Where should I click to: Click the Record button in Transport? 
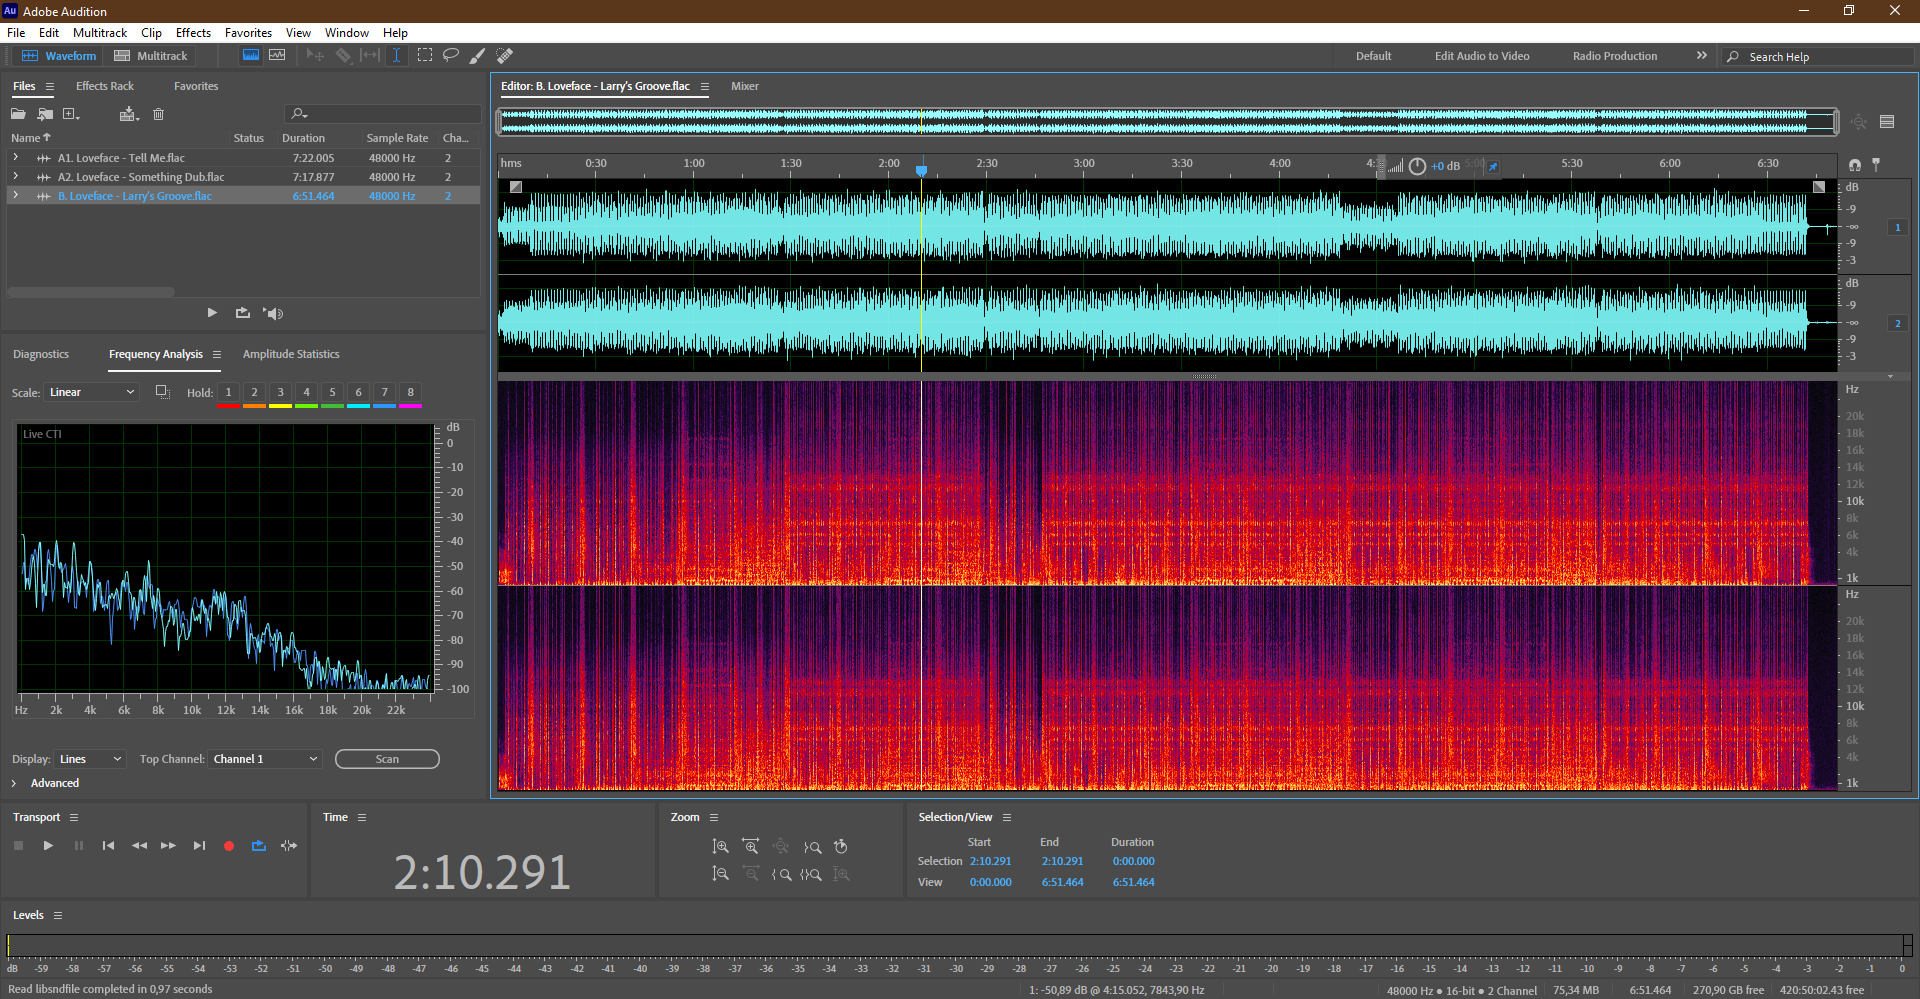(x=229, y=846)
